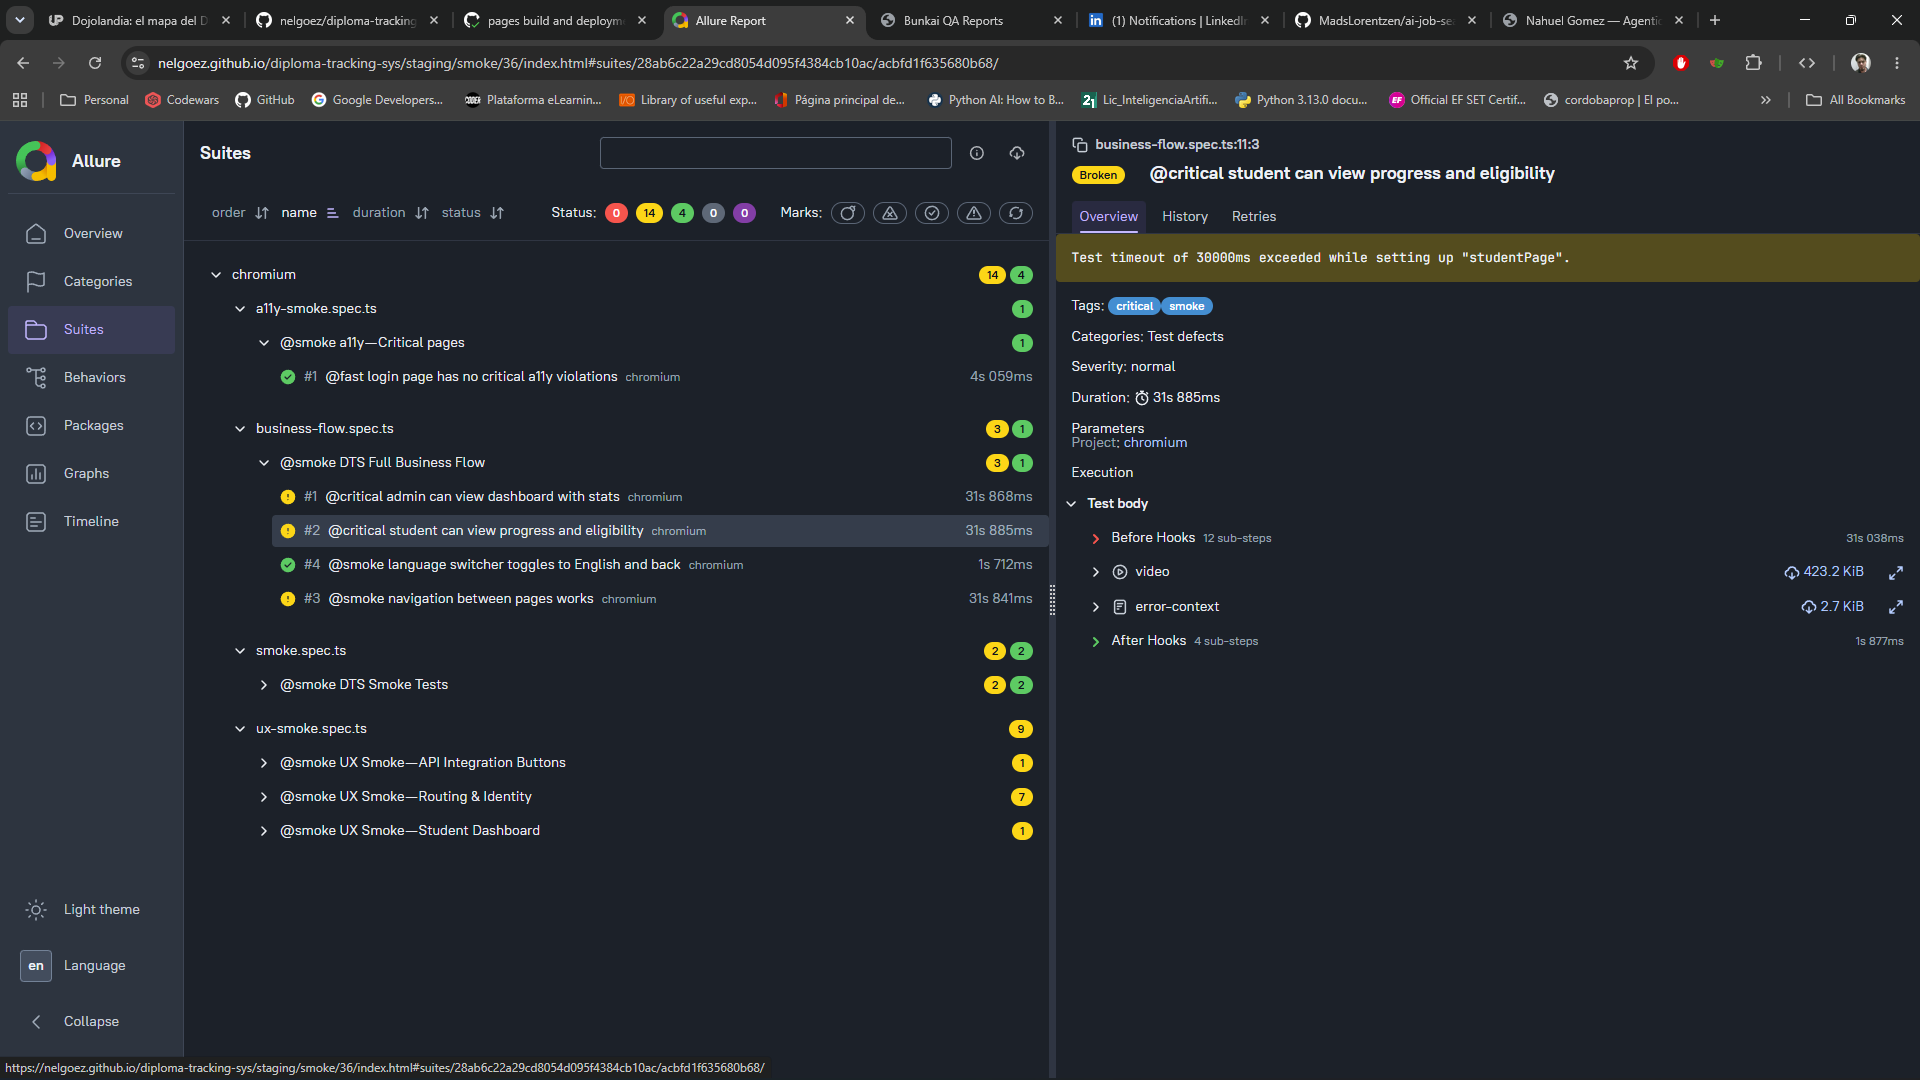Expand Before Hooks sub-steps

(x=1096, y=538)
